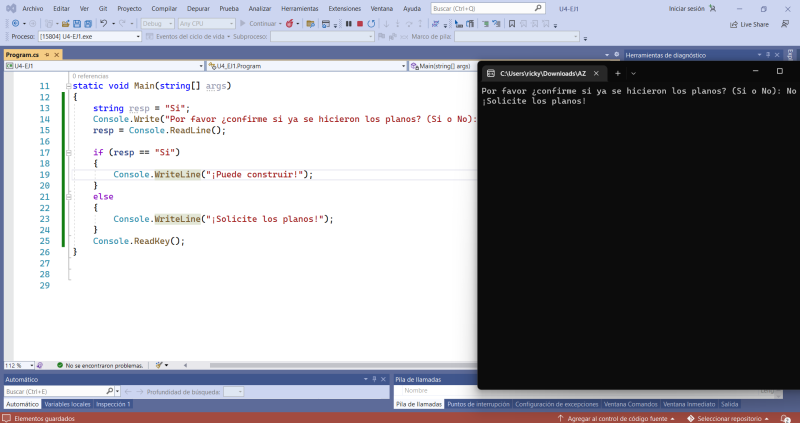Open a new terminal tab with plus
Image resolution: width=800 pixels, height=423 pixels.
[618, 73]
